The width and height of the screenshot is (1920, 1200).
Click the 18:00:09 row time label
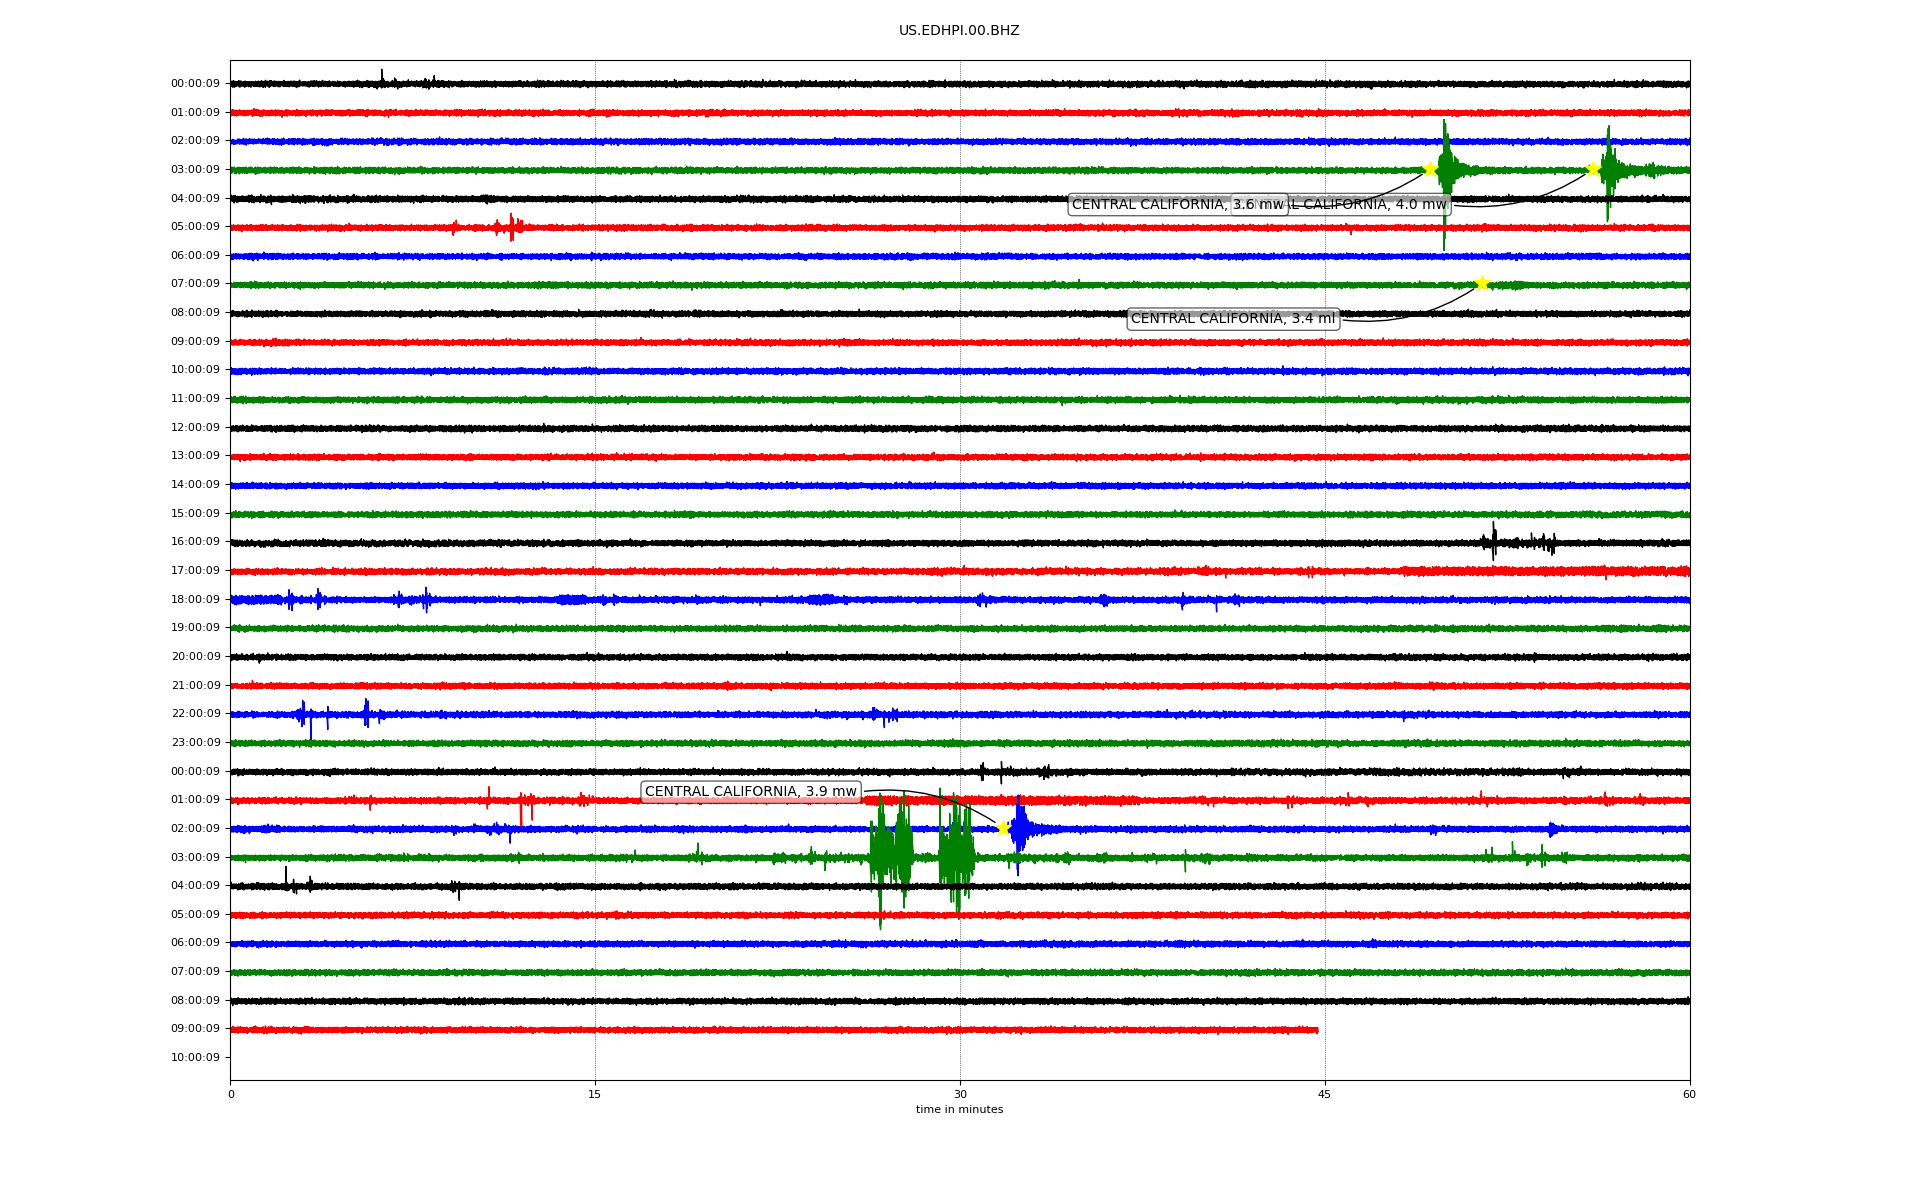(x=195, y=600)
